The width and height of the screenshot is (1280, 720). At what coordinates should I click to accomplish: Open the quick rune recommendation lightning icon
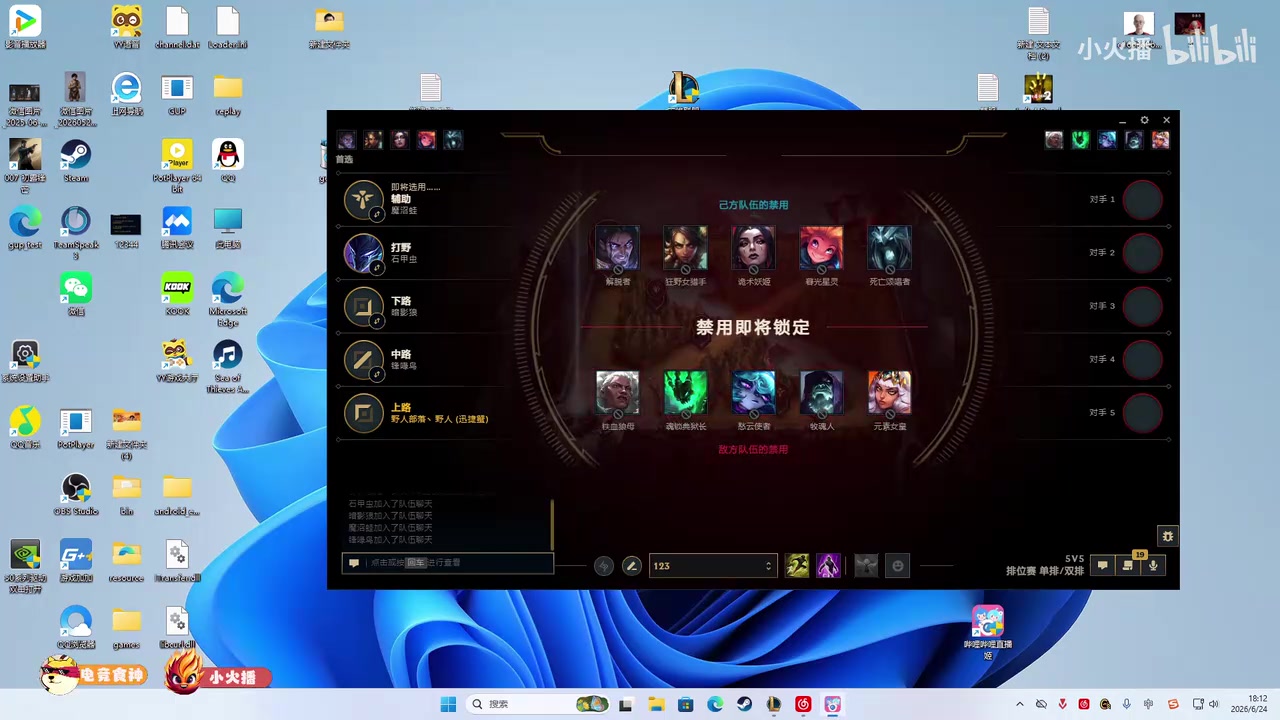click(x=603, y=566)
